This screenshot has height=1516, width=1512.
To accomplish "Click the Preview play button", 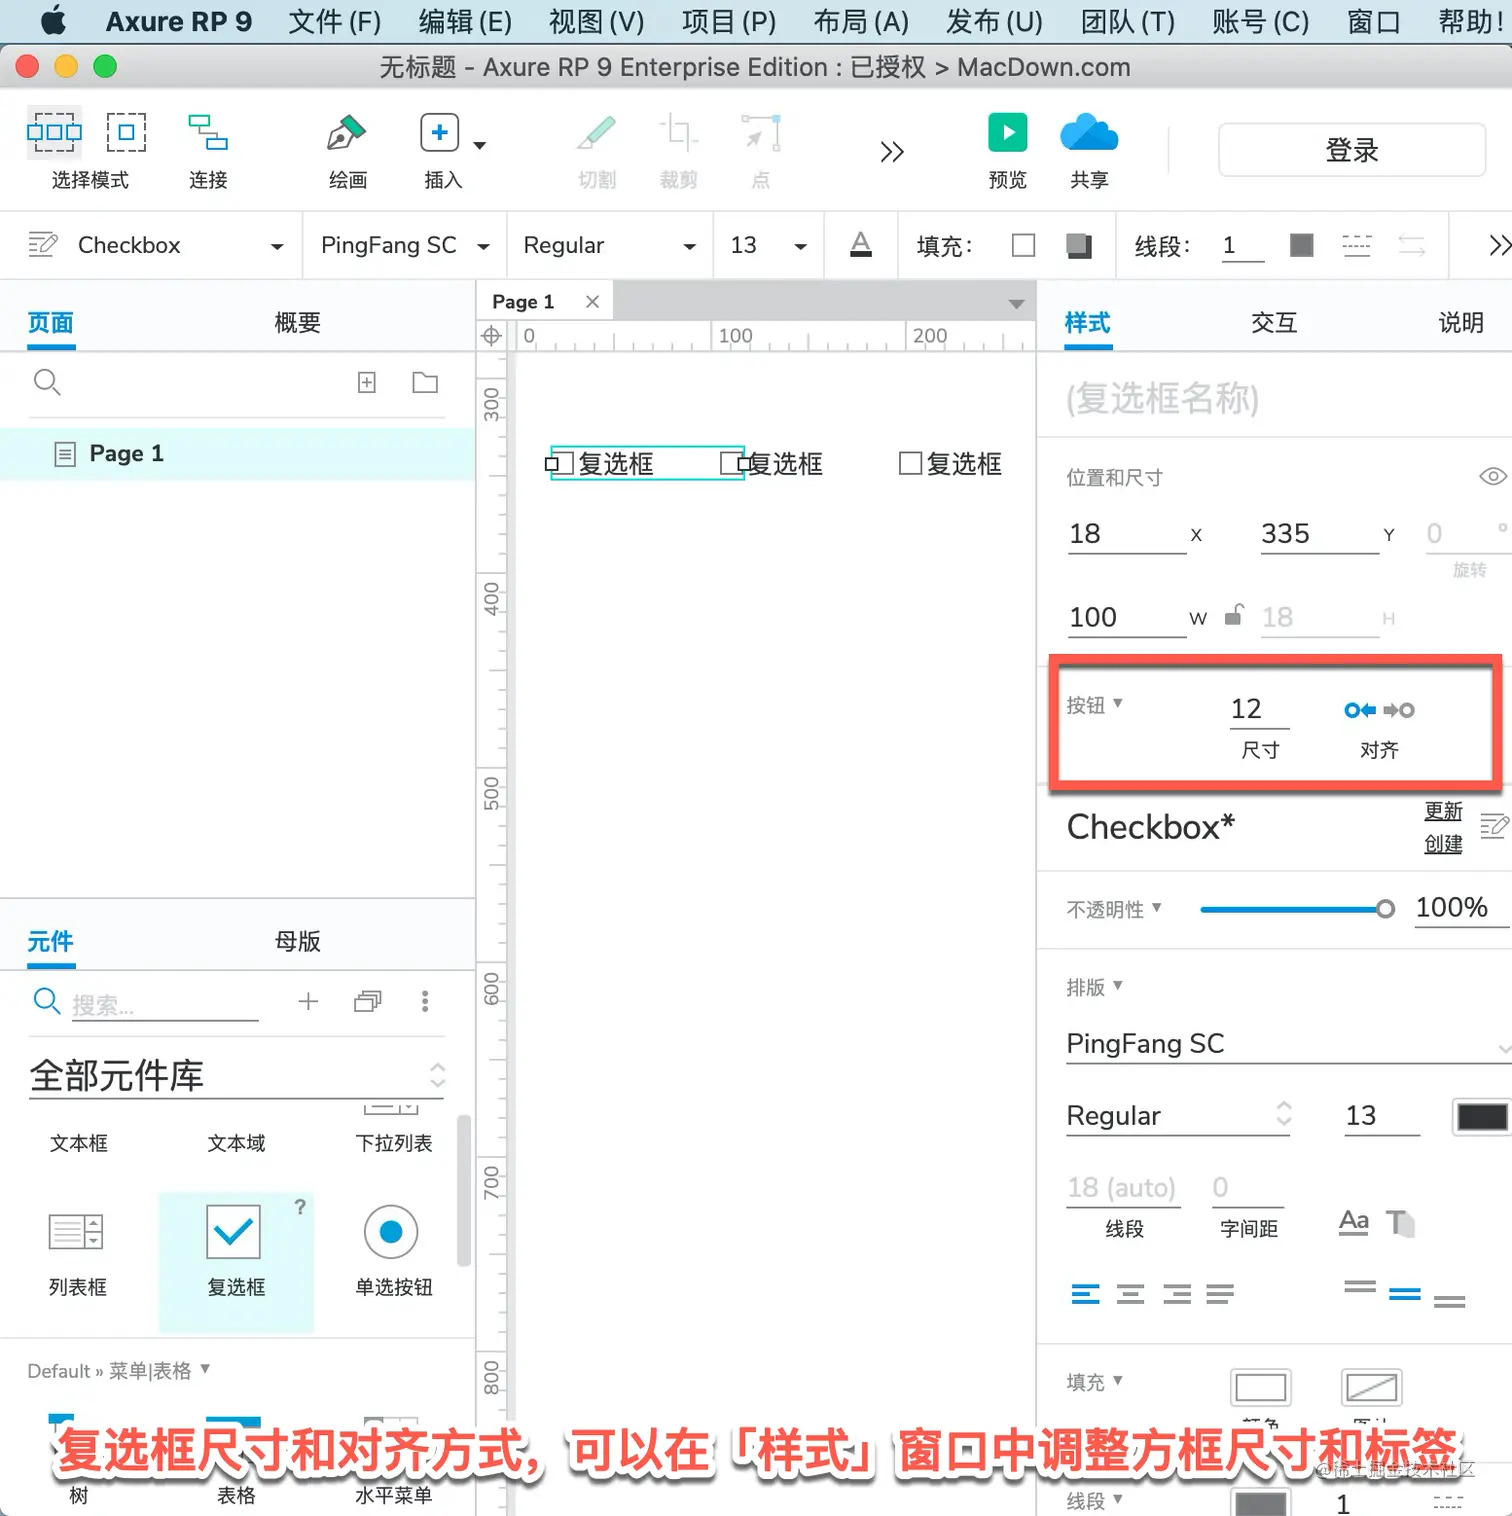I will tap(1007, 132).
